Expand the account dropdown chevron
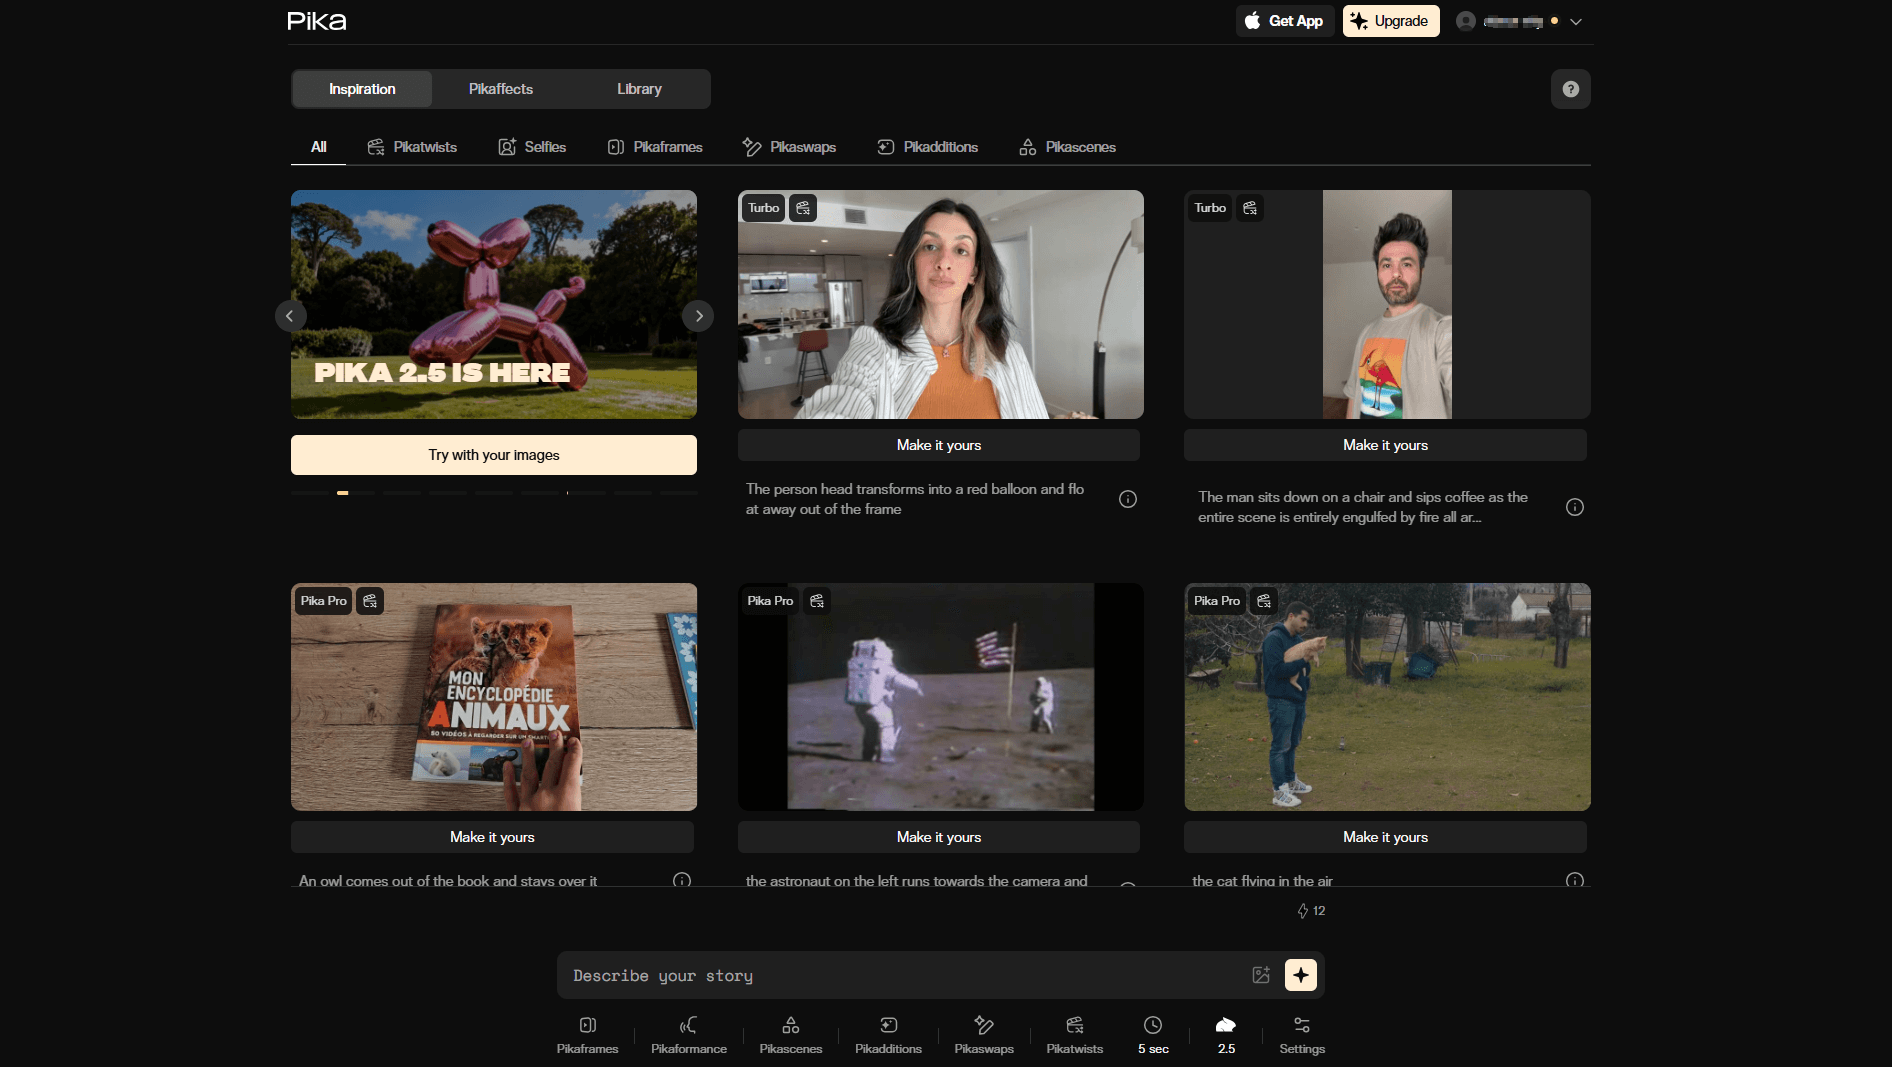 point(1576,22)
